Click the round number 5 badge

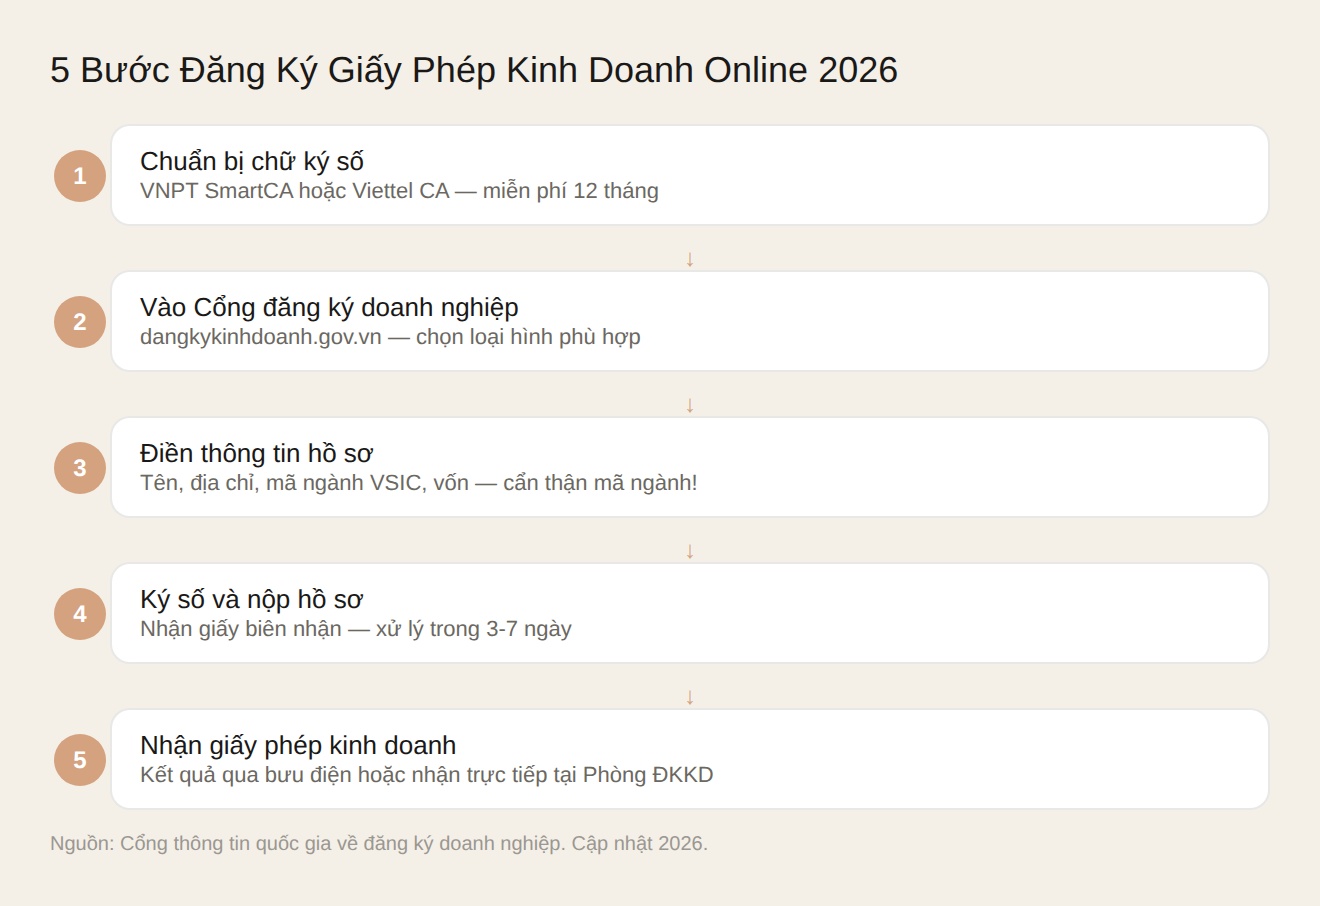(x=80, y=760)
